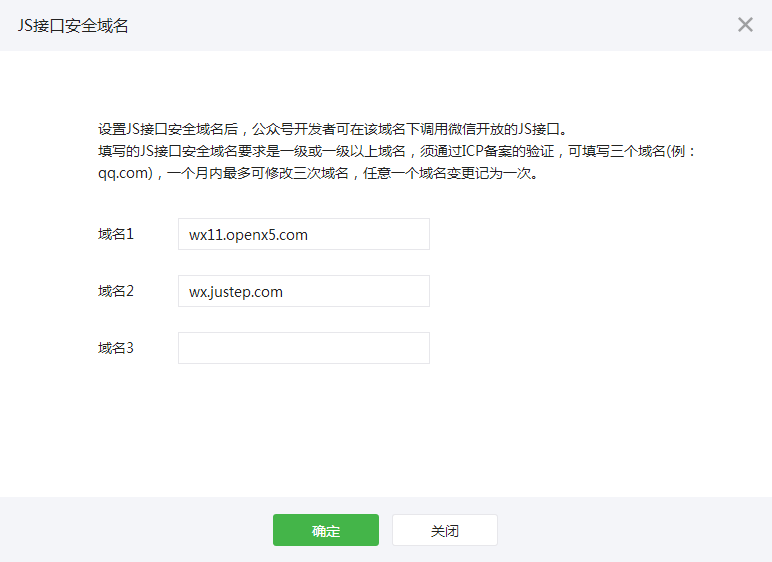Close the JS接口安全域名 dialog with X
Viewport: 772px width, 562px height.
(x=745, y=25)
